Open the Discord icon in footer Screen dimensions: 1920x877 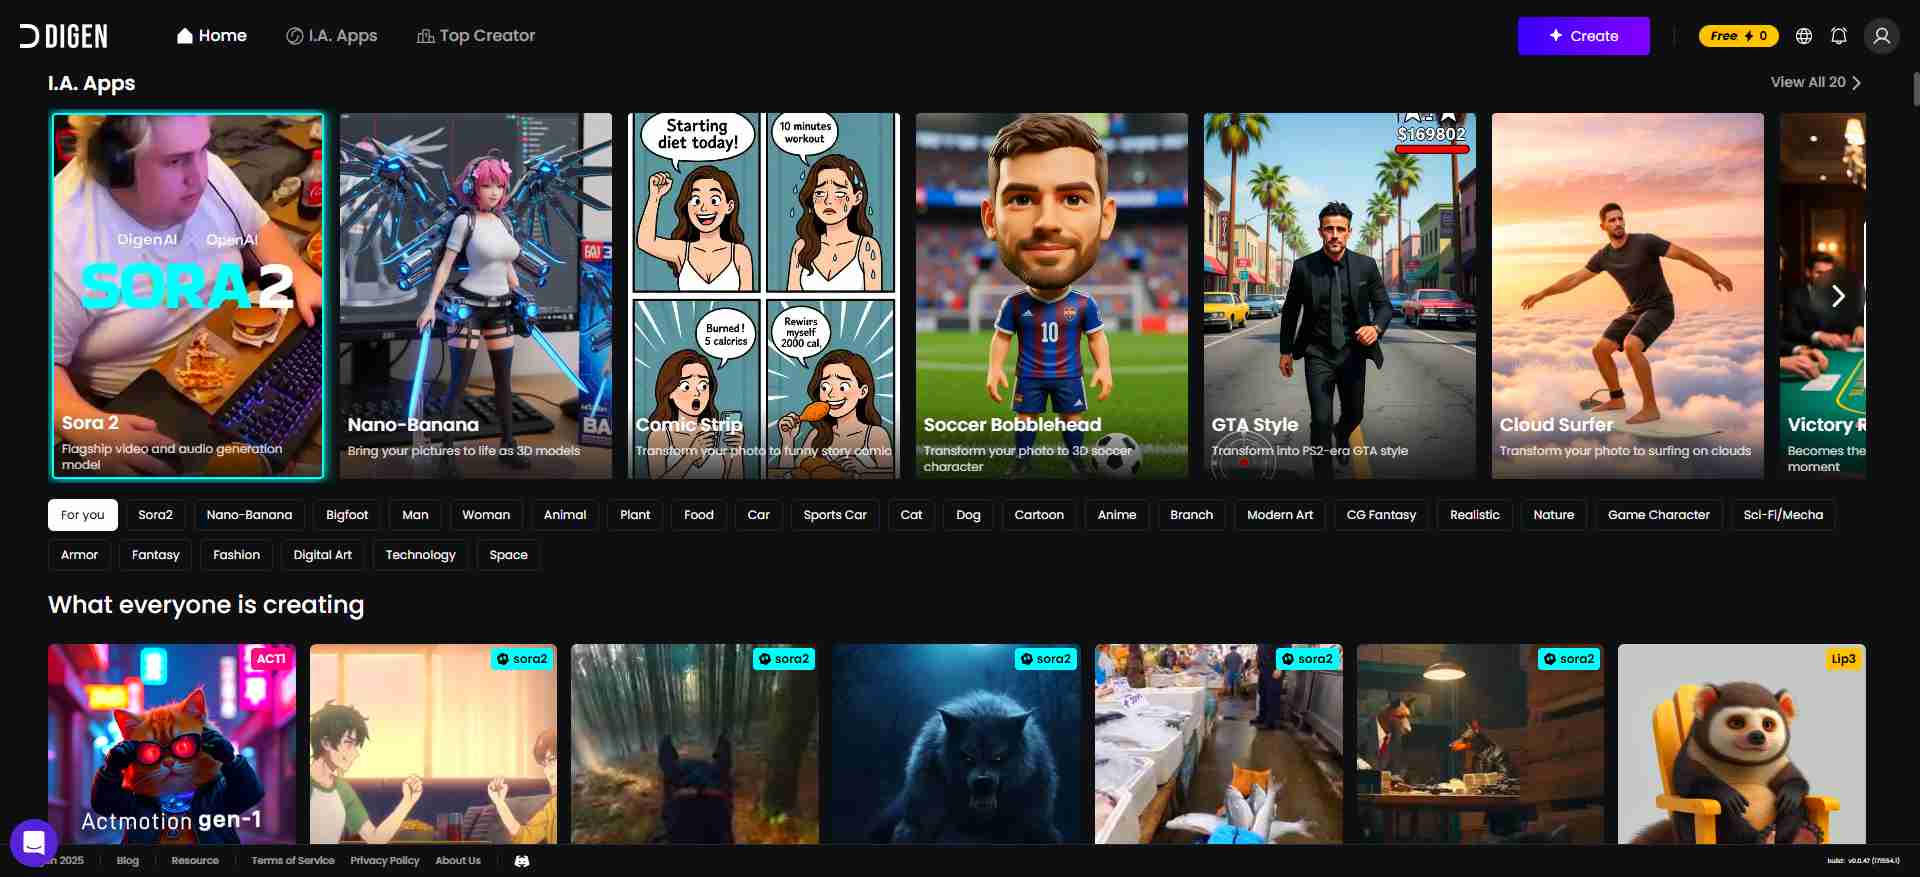tap(522, 861)
